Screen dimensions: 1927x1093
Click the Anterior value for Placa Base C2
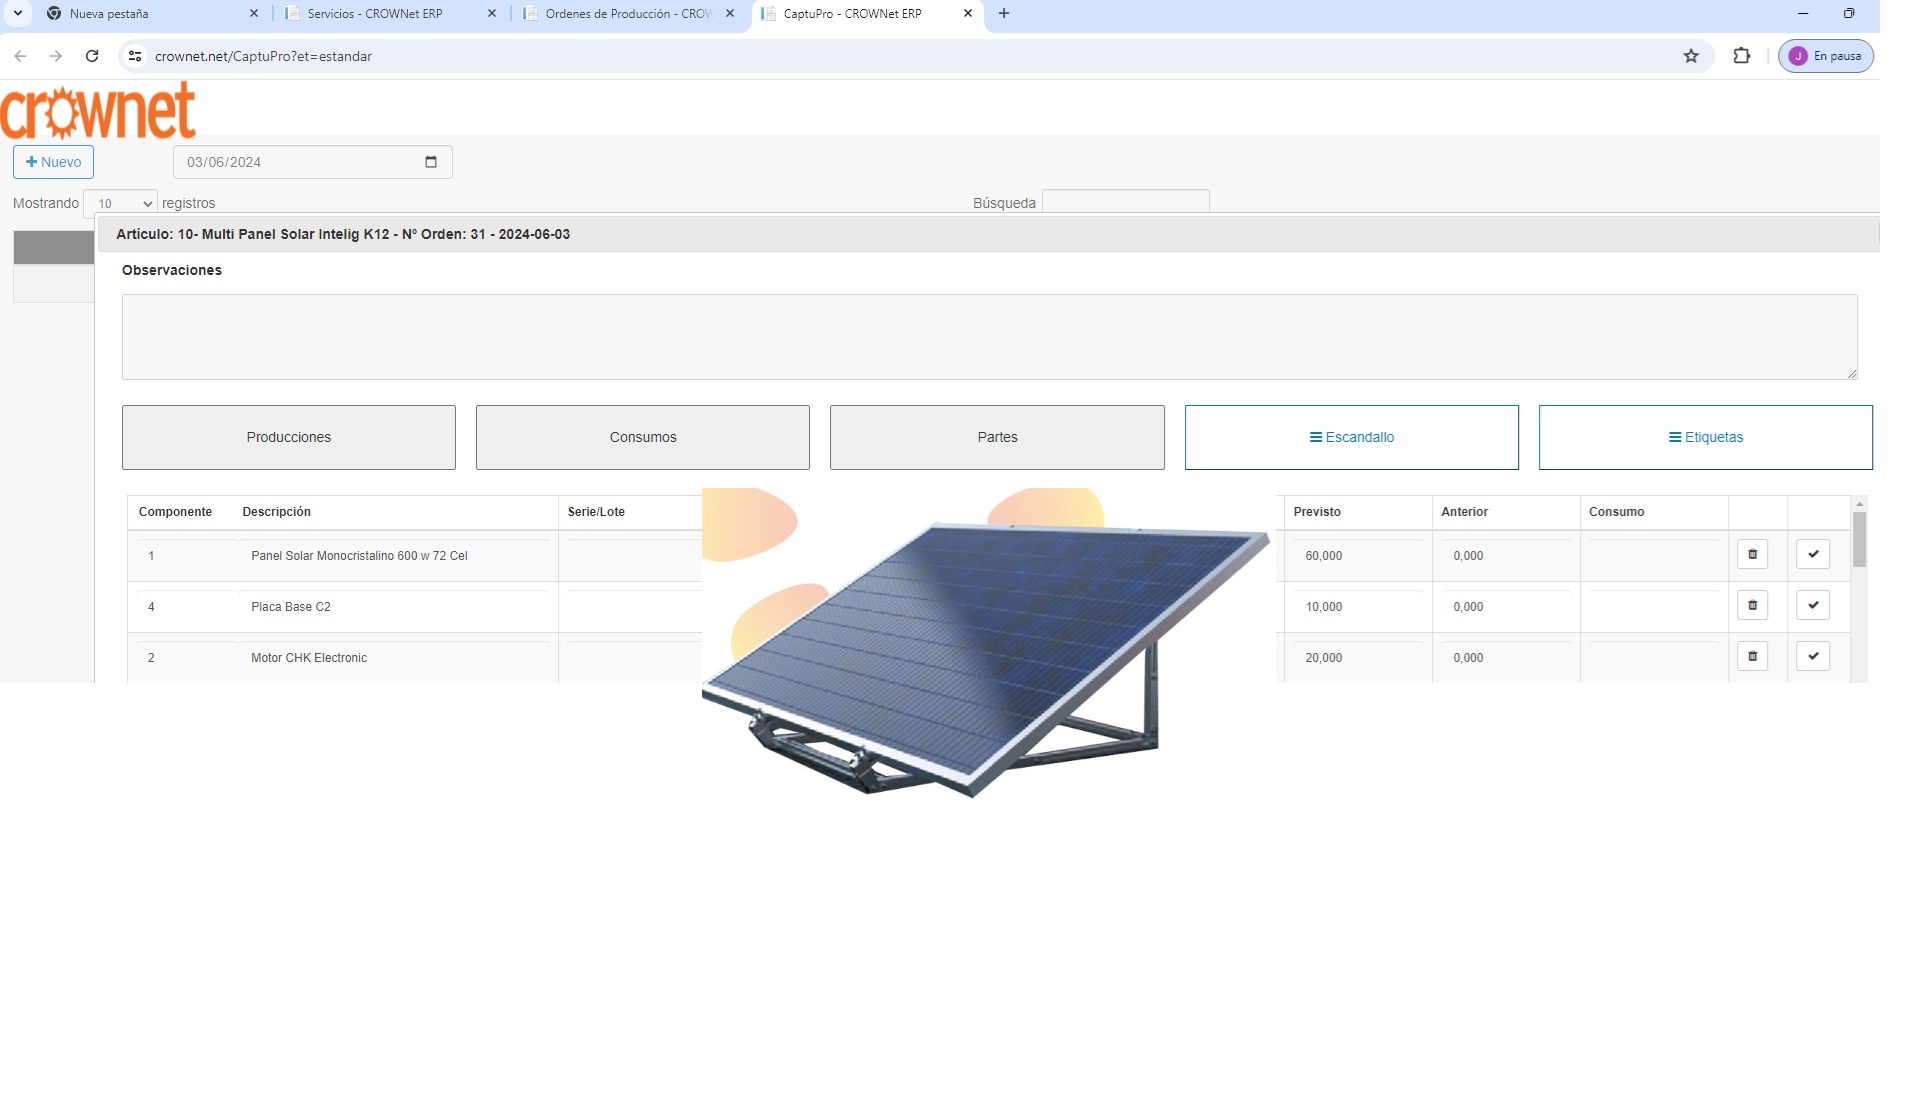[x=1468, y=606]
